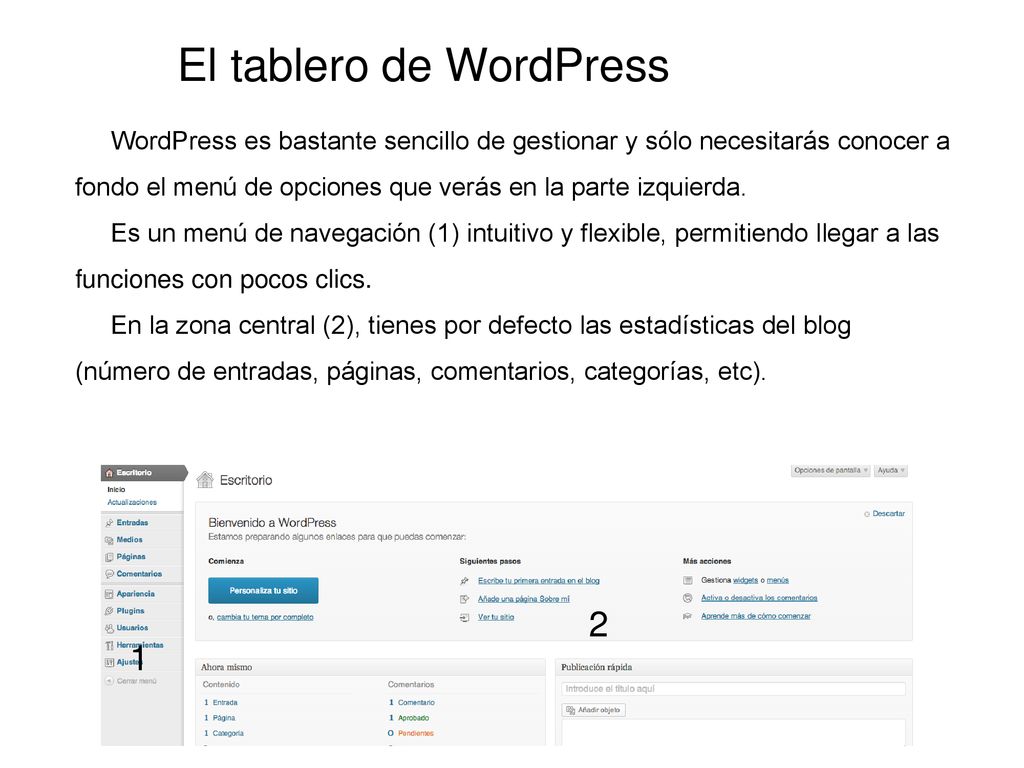Click the Apariencia icon in sidebar

pos(109,594)
